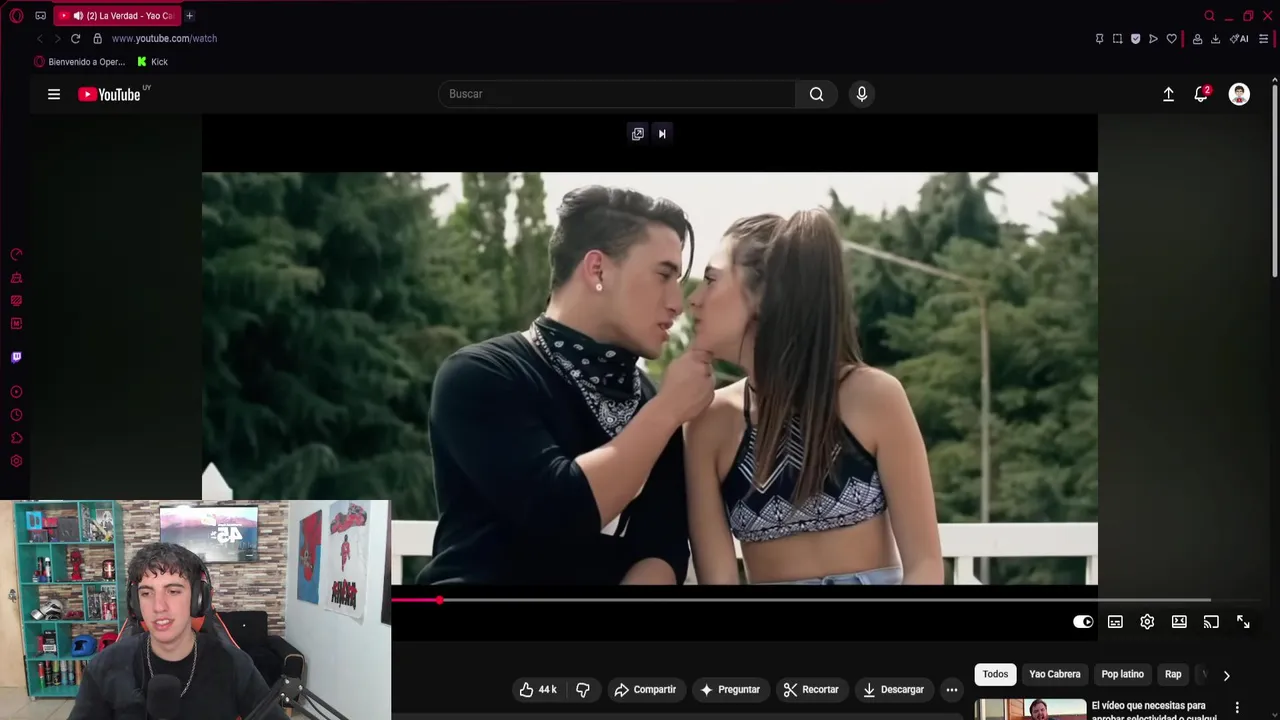Open a new browser tab

pos(189,16)
